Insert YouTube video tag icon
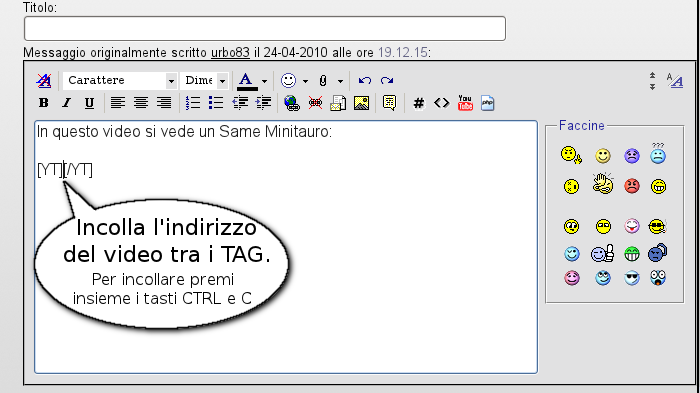The height and width of the screenshot is (393, 700). 465,103
